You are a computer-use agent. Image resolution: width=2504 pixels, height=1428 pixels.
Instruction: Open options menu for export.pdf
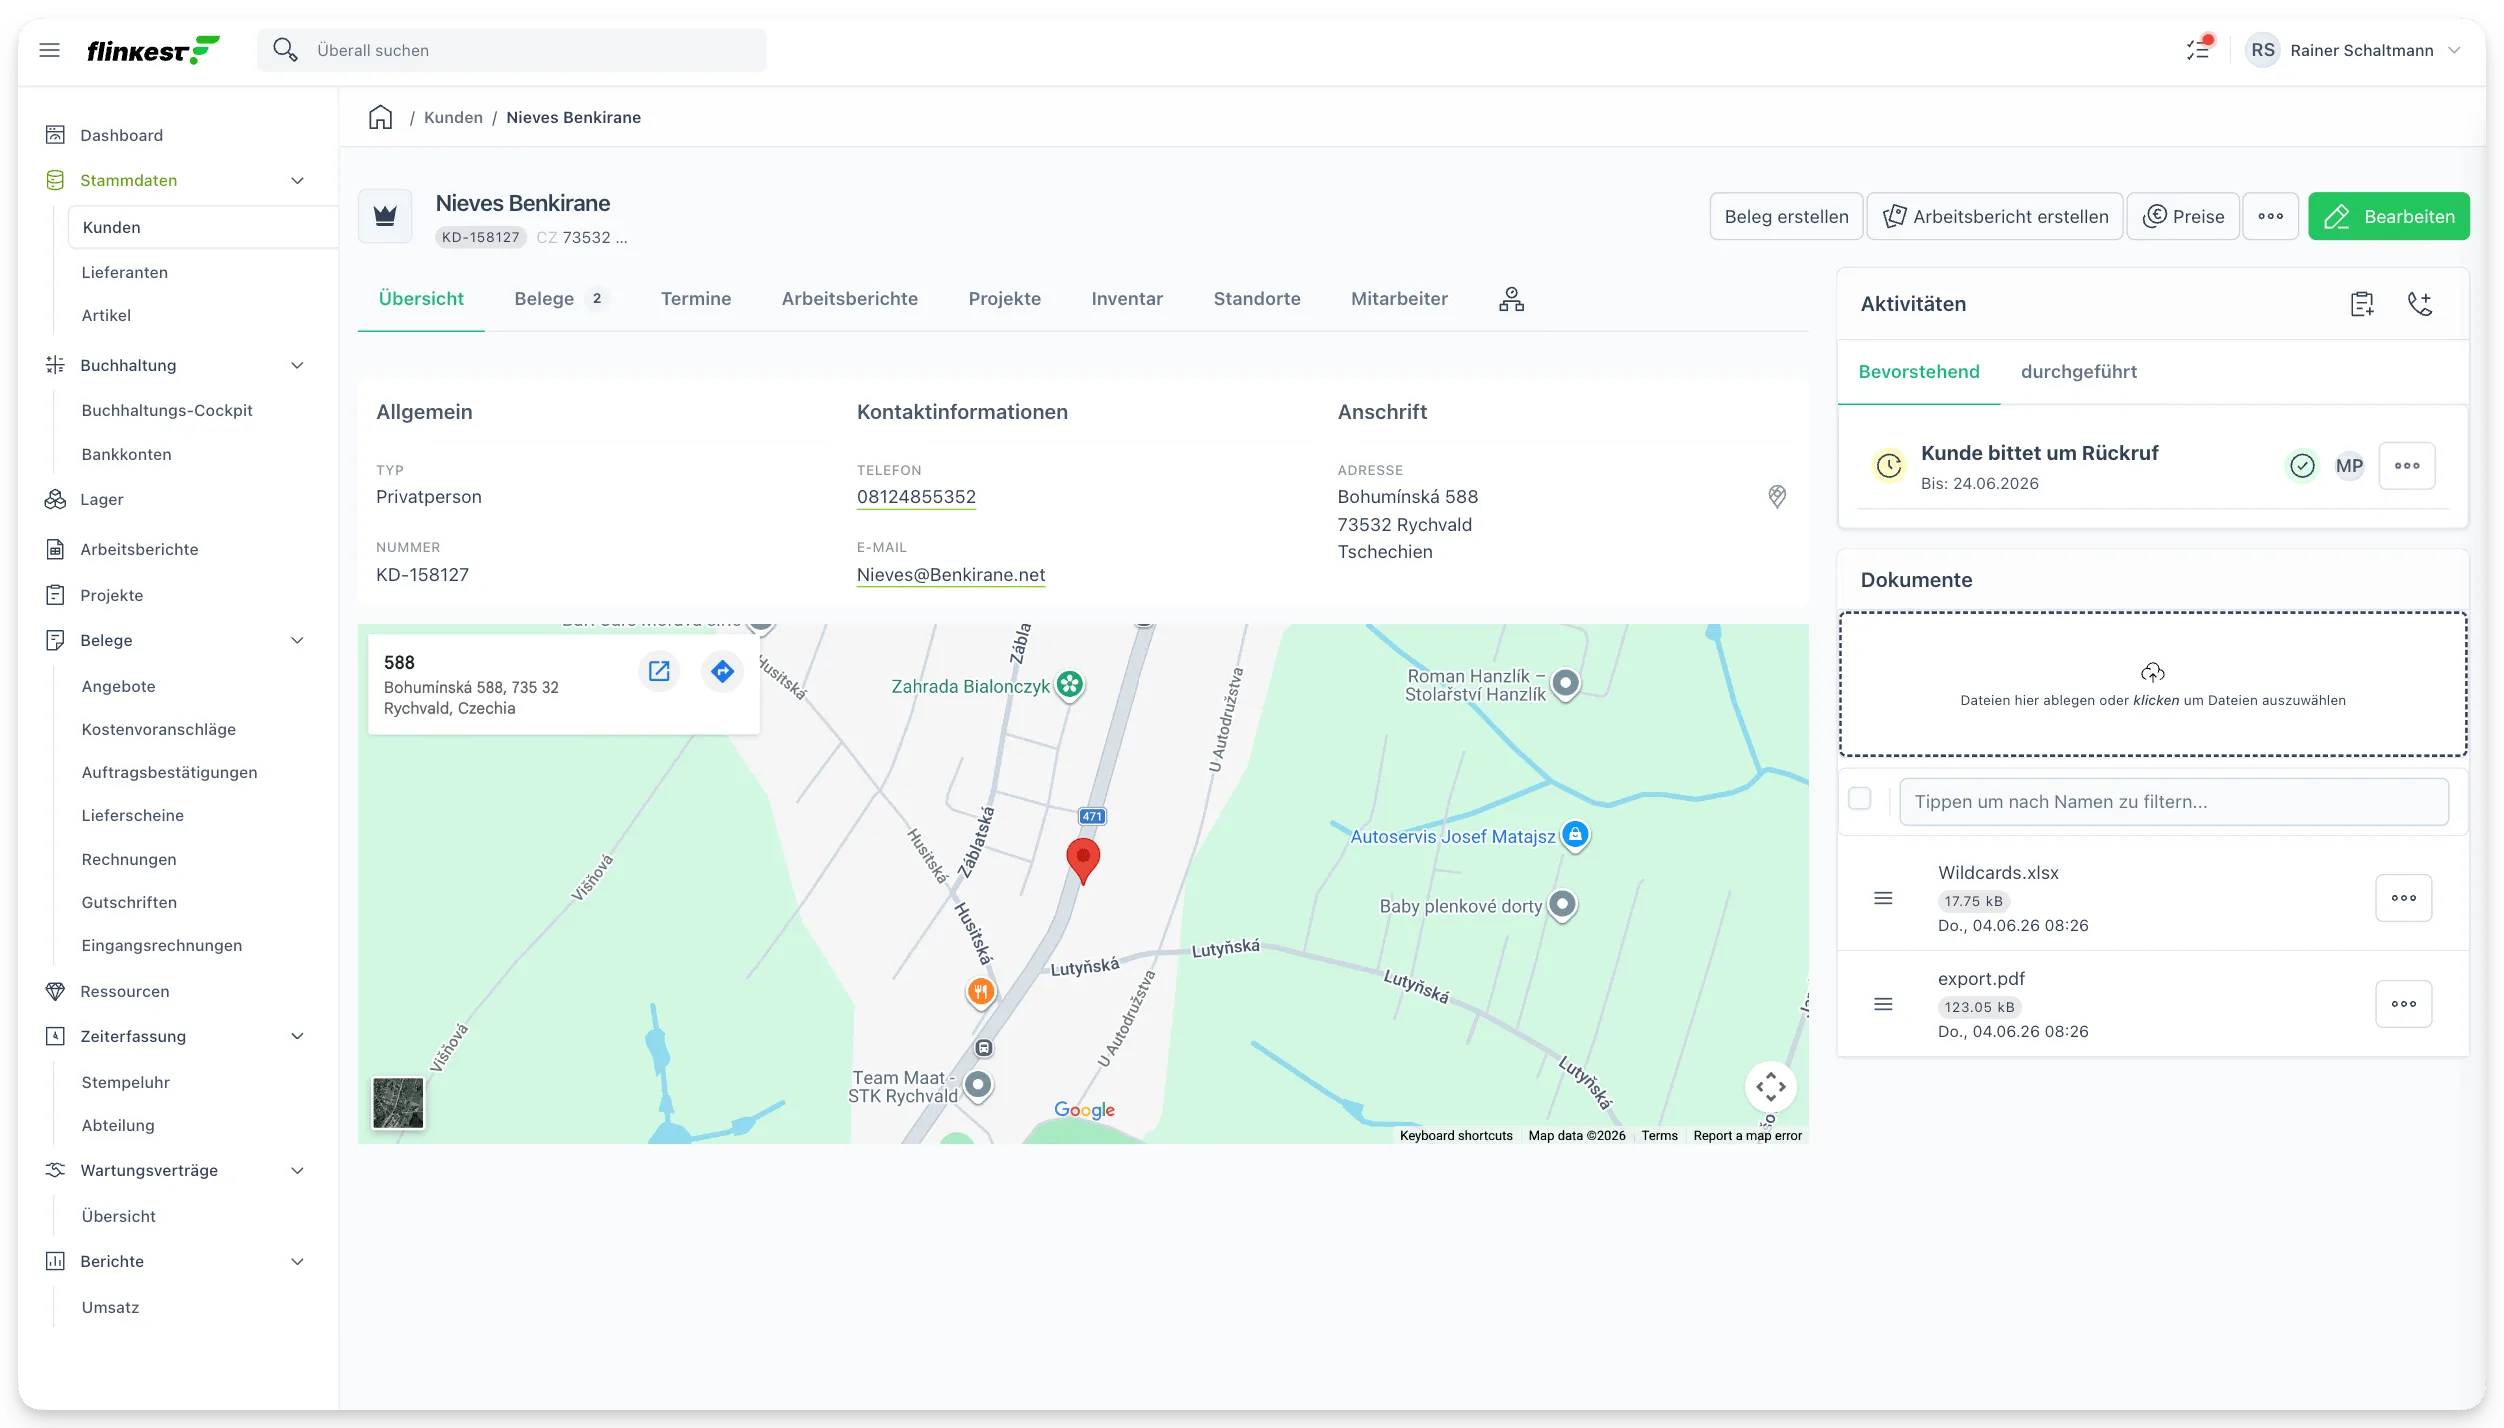point(2404,1004)
